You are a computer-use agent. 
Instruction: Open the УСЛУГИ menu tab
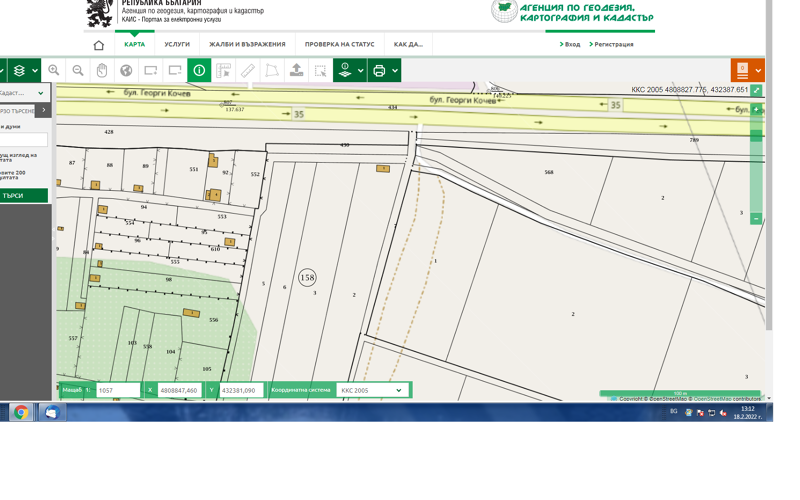177,44
